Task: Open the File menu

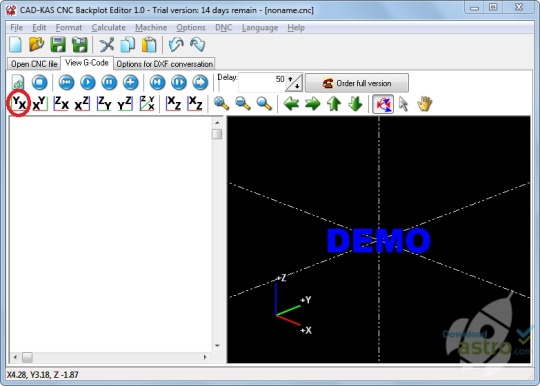Action: 17,28
